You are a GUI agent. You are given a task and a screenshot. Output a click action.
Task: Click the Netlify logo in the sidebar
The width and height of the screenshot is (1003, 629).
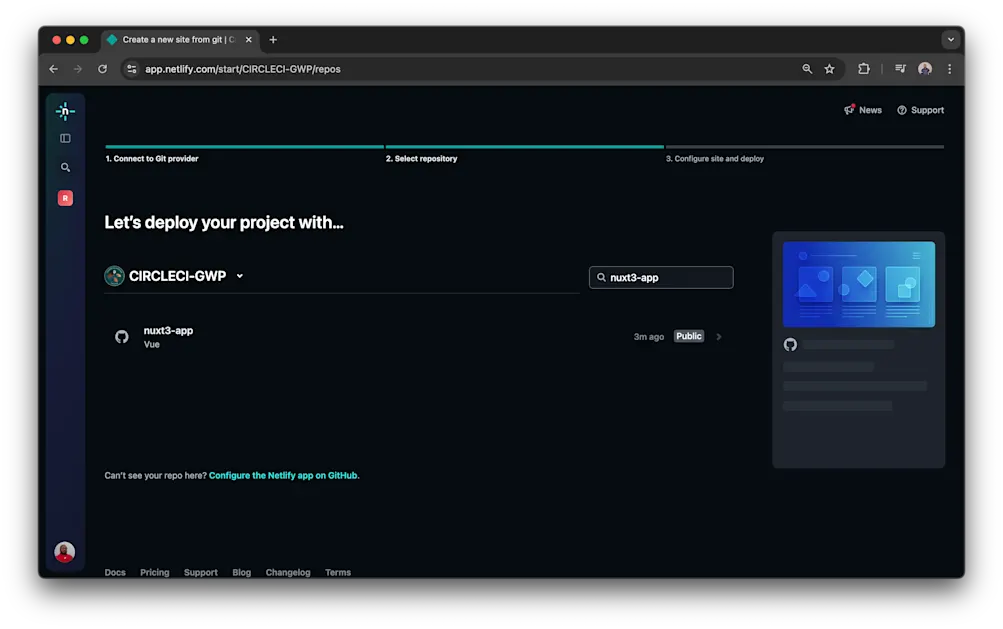pyautogui.click(x=64, y=111)
